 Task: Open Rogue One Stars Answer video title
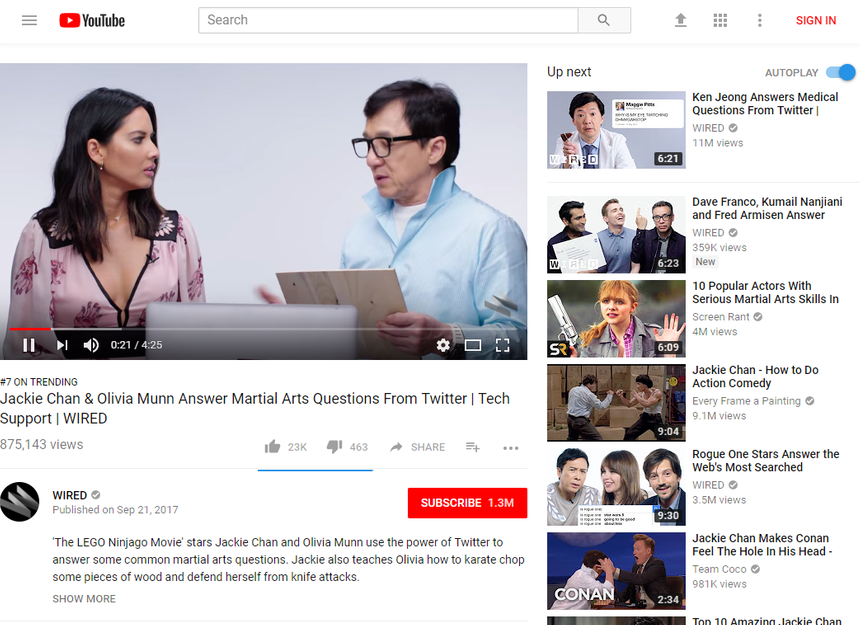click(765, 461)
